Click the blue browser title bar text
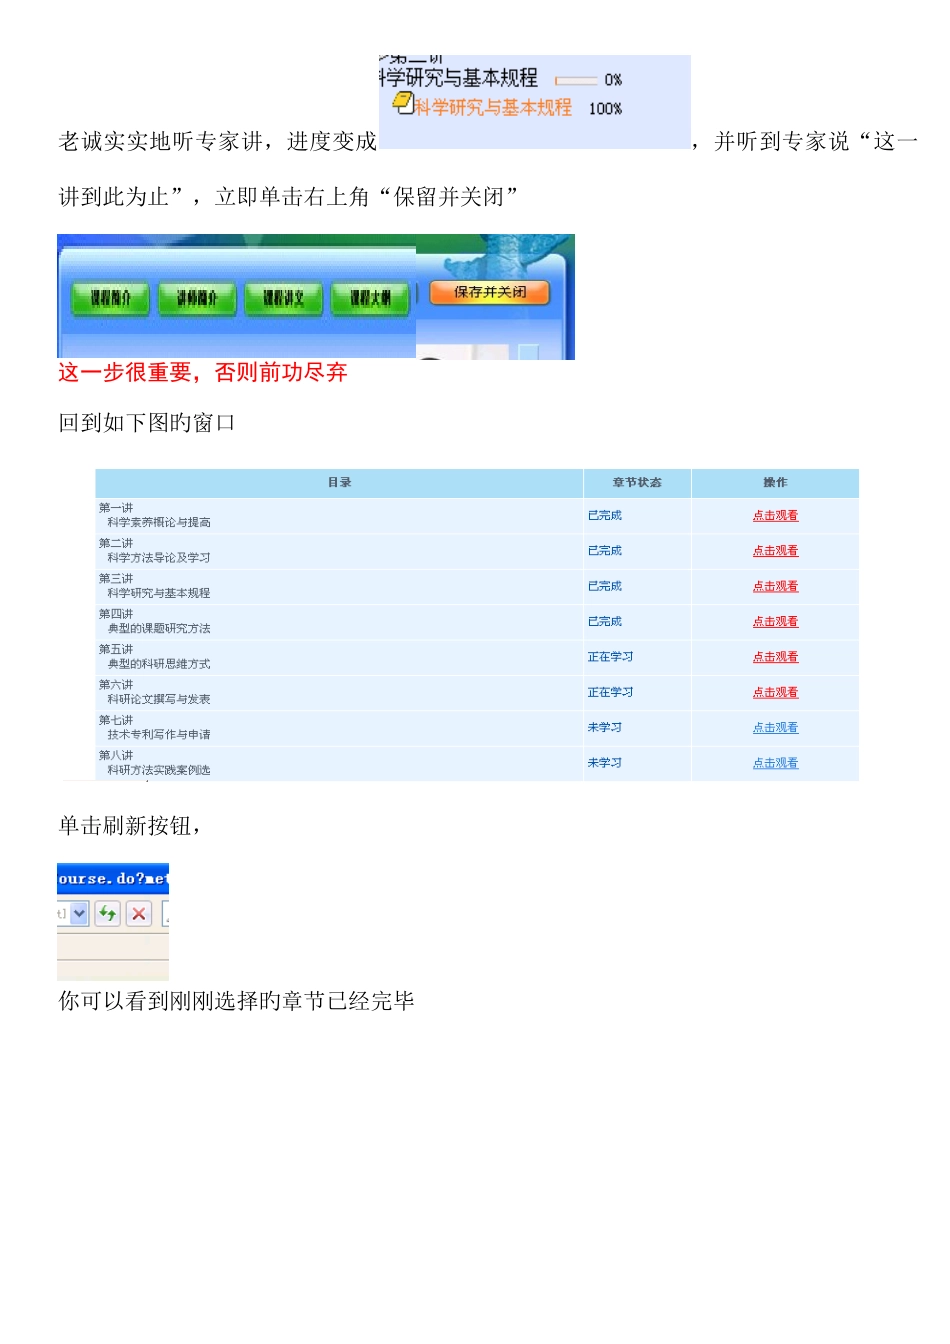This screenshot has width=950, height=1344. coord(113,879)
